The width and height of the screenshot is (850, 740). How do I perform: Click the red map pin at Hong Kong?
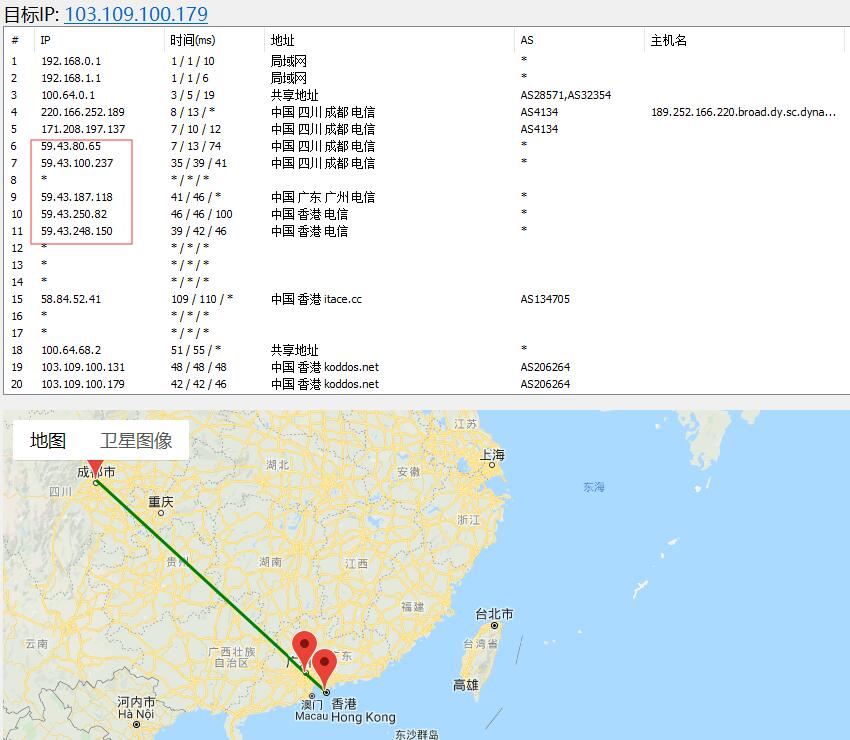pos(325,668)
